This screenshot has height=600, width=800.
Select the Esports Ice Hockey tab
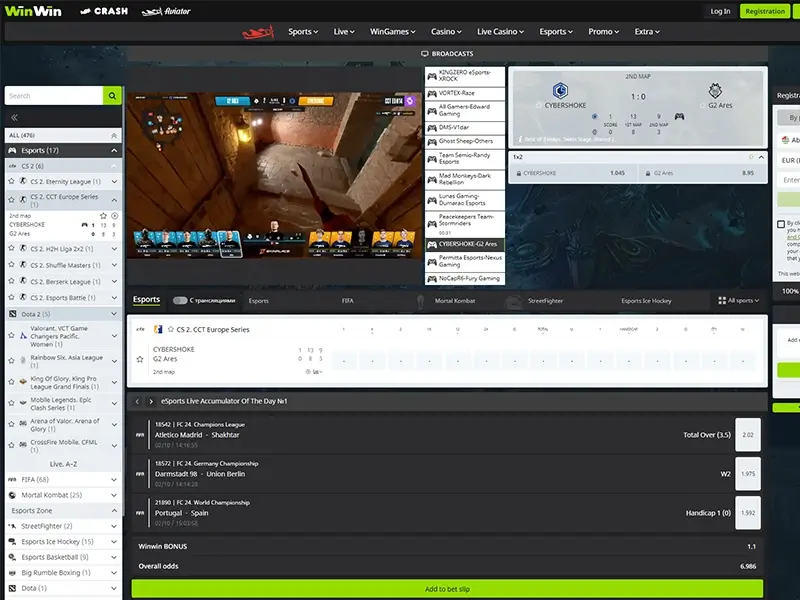646,301
